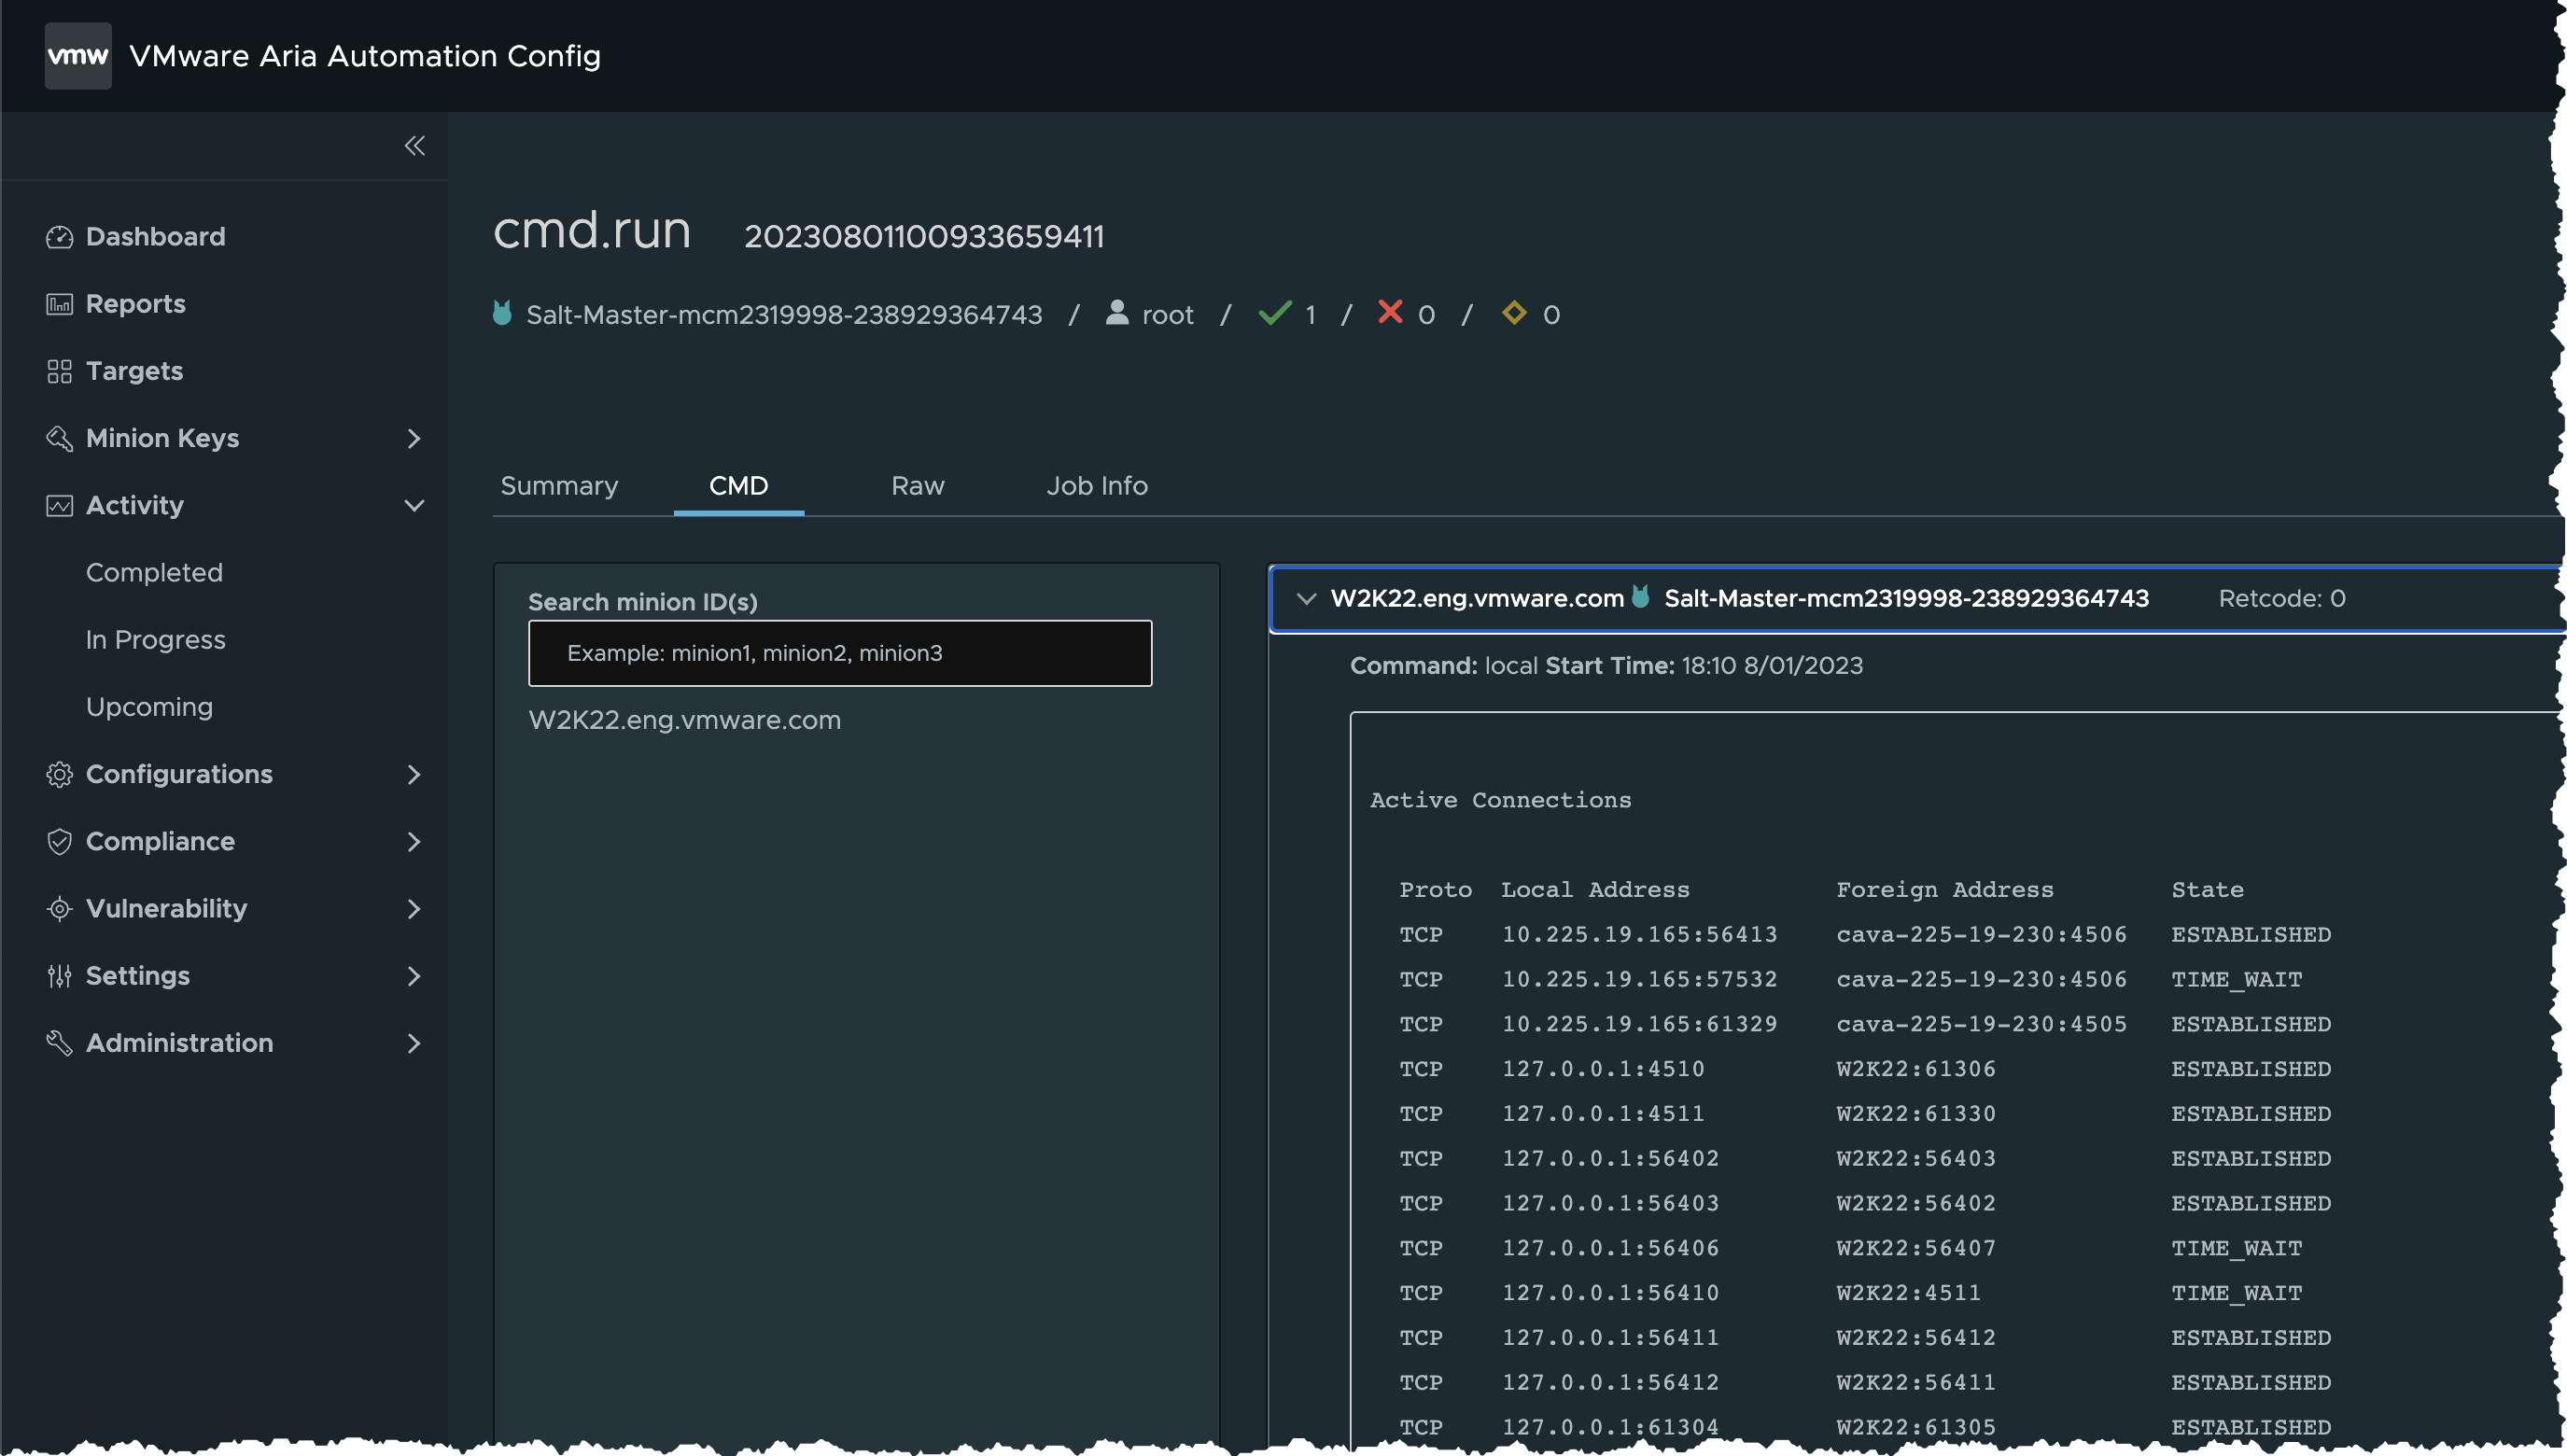
Task: Click the Minion Keys key icon
Action: click(x=60, y=438)
